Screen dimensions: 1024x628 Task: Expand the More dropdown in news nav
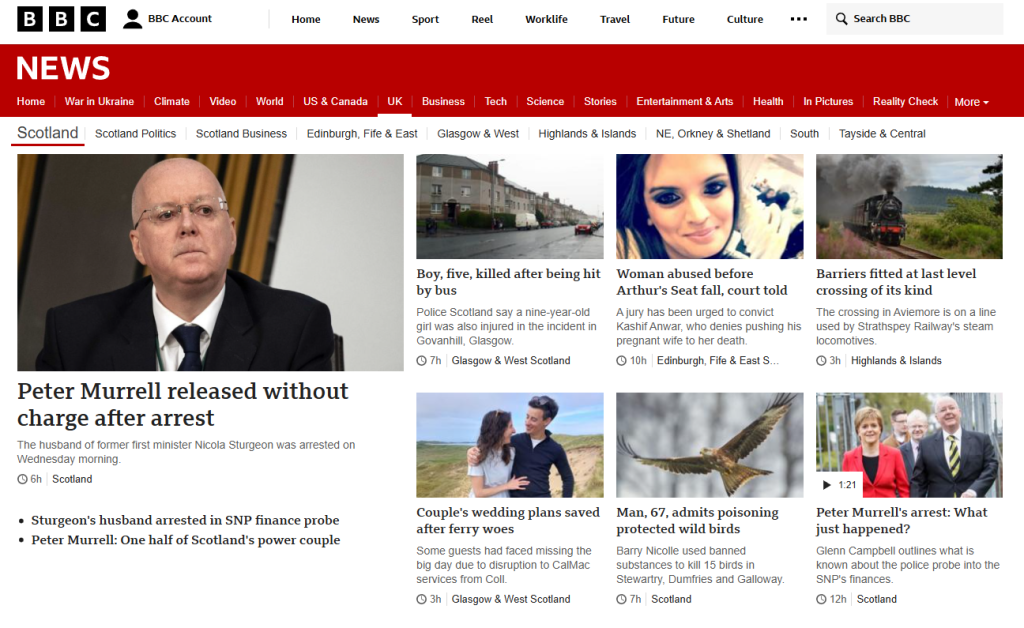(x=971, y=102)
